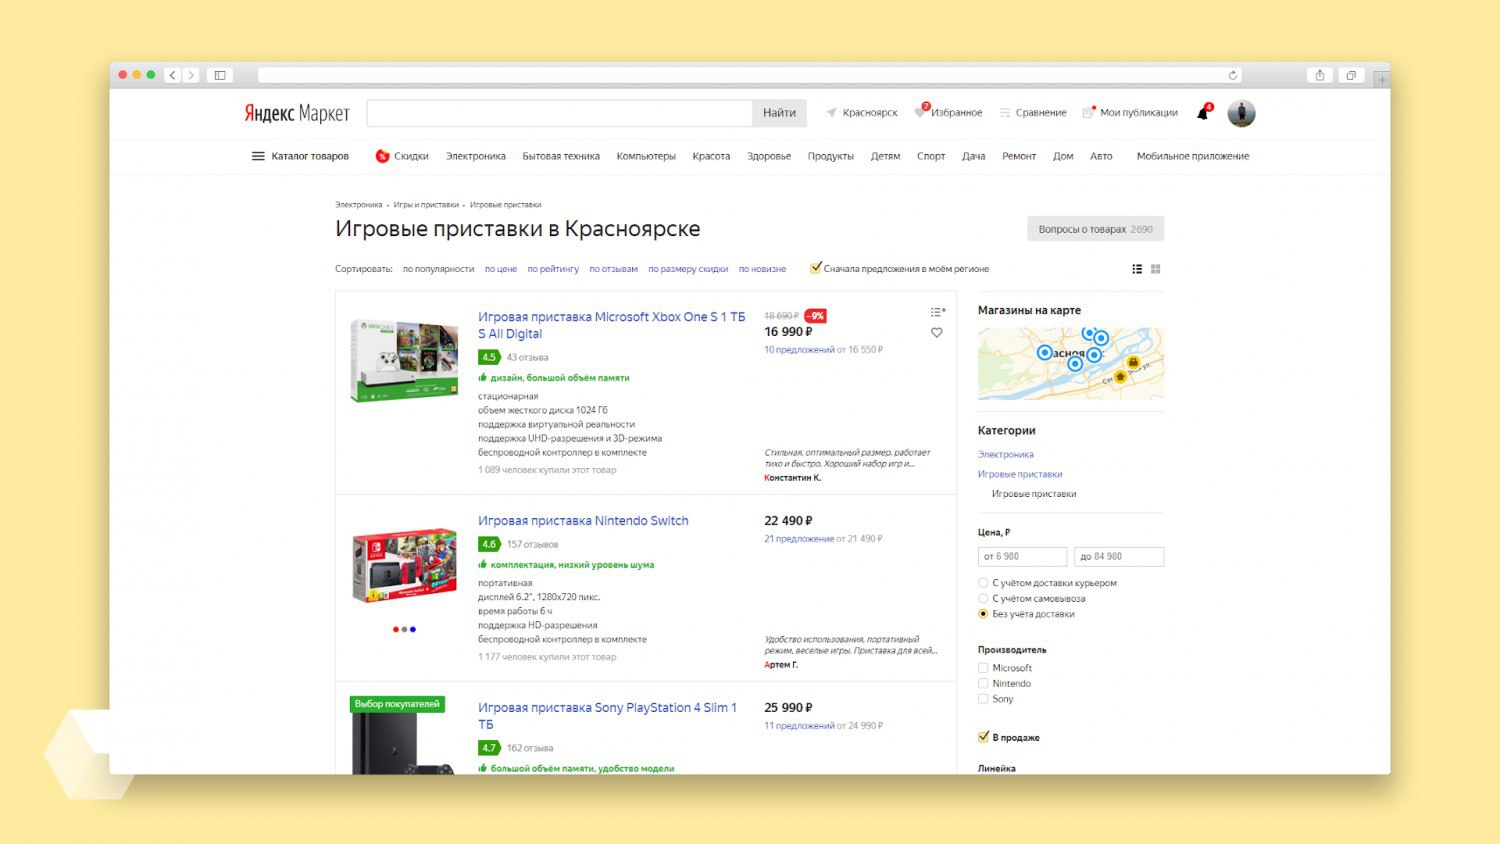Click the Яндекс Маркет logo

297,113
